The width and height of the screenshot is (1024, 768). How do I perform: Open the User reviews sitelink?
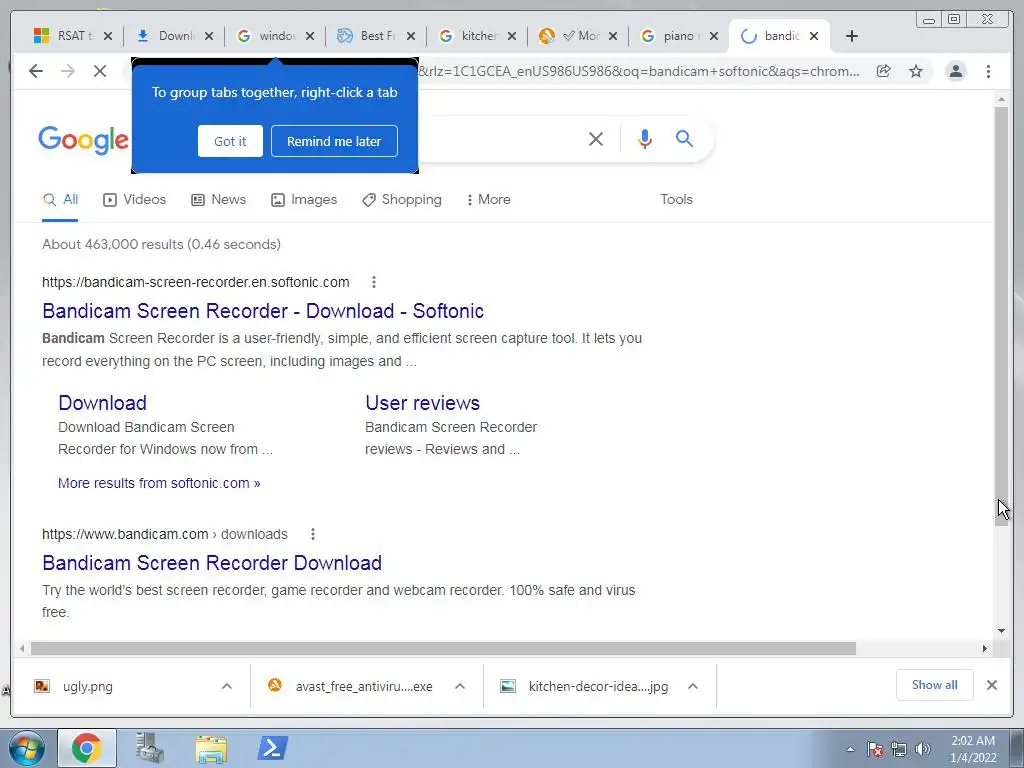(x=423, y=403)
